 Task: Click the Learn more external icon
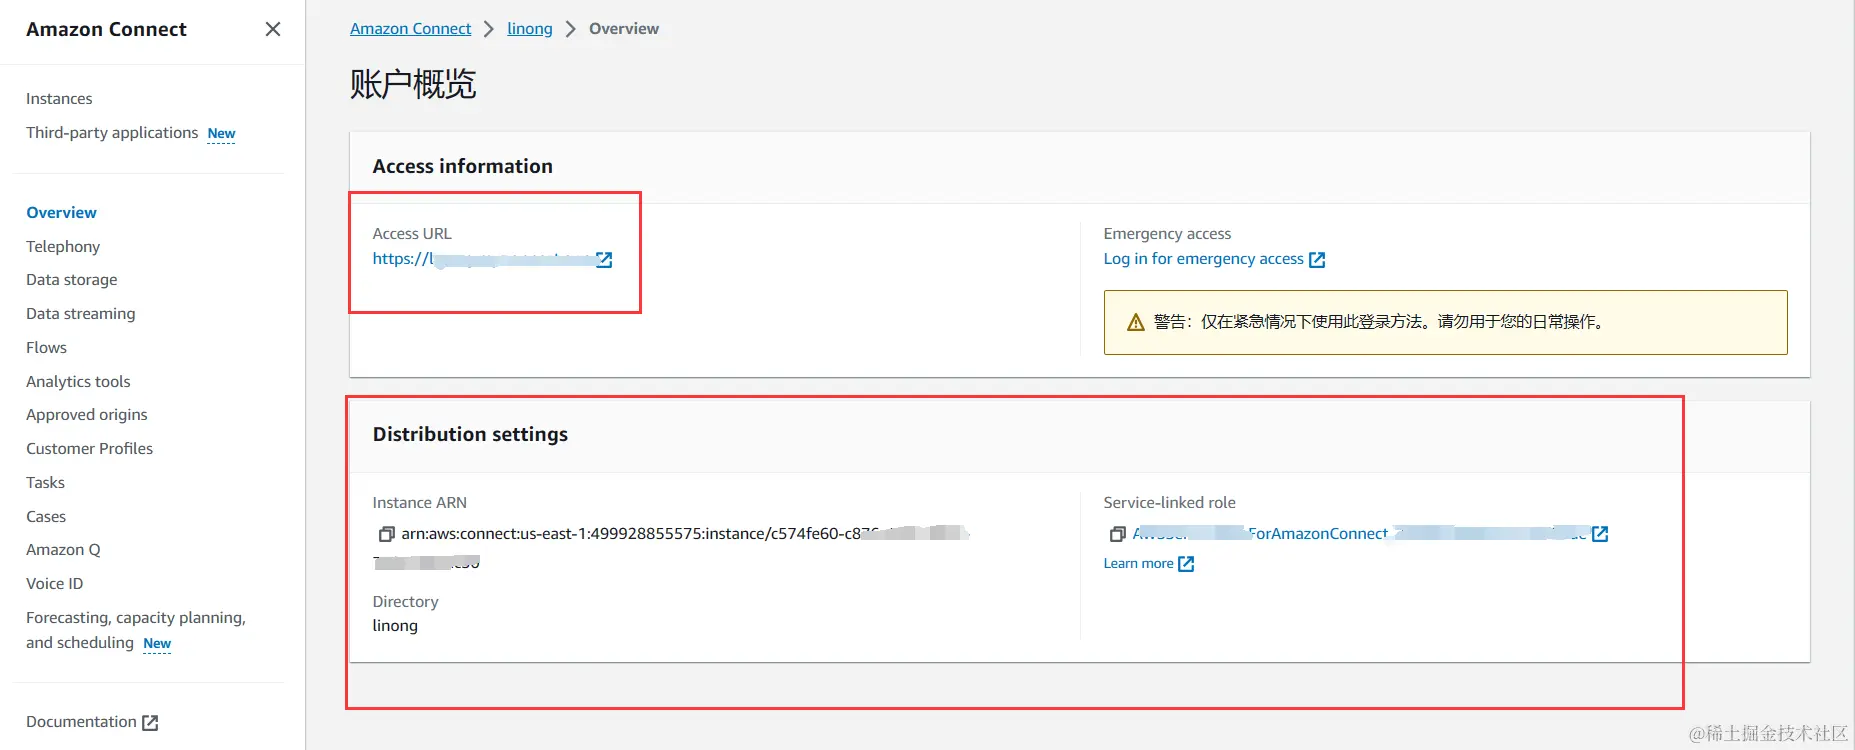(1186, 564)
